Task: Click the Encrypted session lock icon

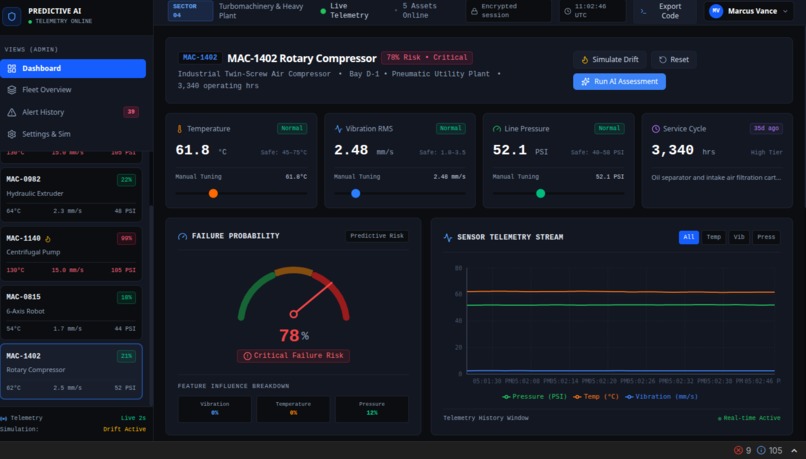Action: pos(474,11)
